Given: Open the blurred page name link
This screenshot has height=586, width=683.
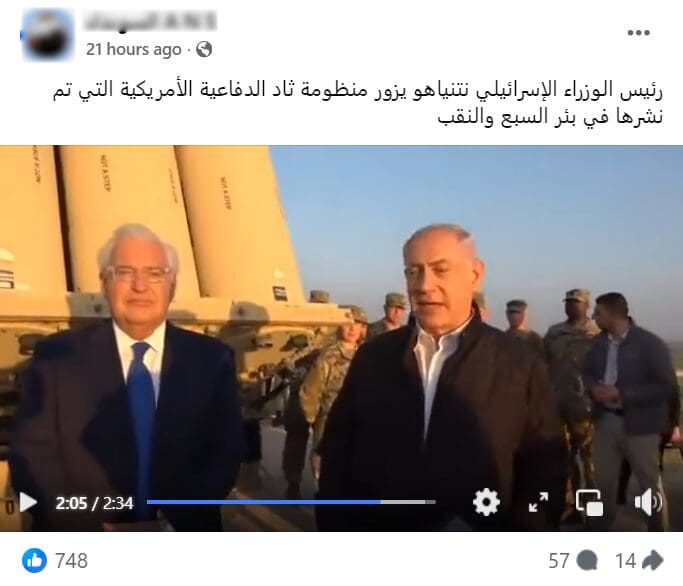Looking at the screenshot, I should click(150, 21).
